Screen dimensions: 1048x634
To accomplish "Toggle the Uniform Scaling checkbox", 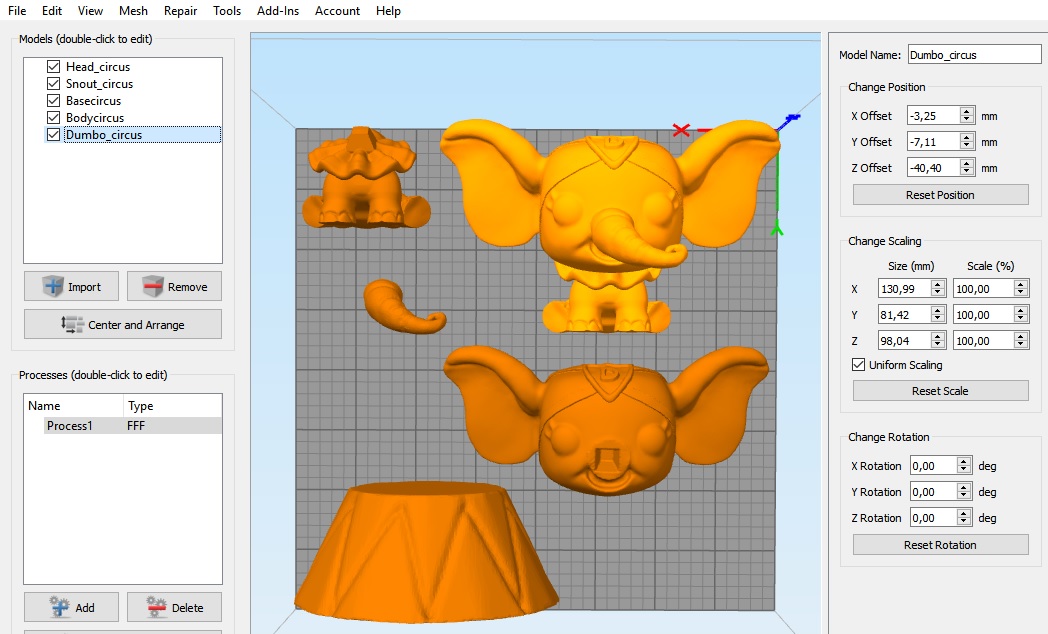I will click(x=859, y=365).
